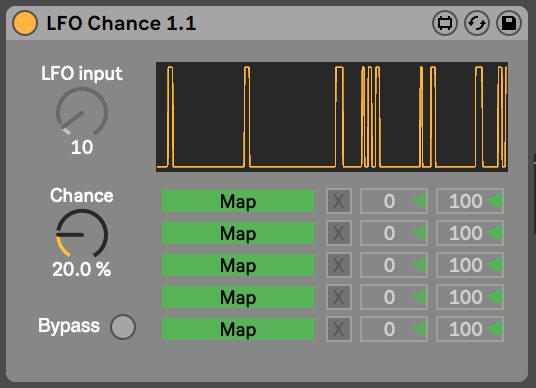This screenshot has width=536, height=388.
Task: Click the fourth row's Map button
Action: 238,297
